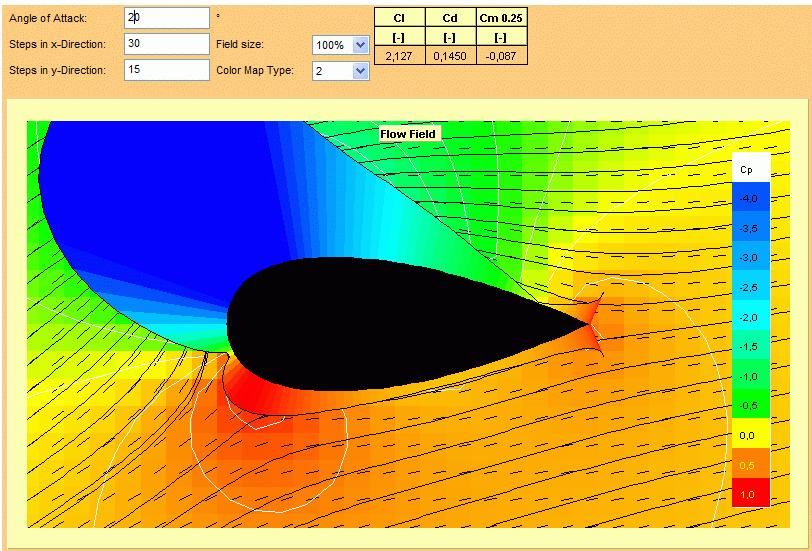
Task: Click the Angle of Attack input field
Action: [166, 18]
